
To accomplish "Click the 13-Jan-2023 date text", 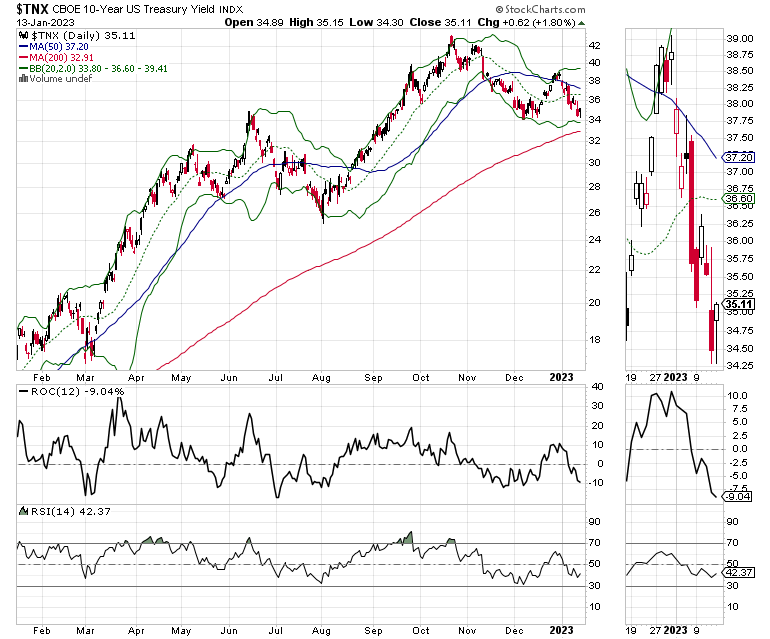I will click(45, 23).
